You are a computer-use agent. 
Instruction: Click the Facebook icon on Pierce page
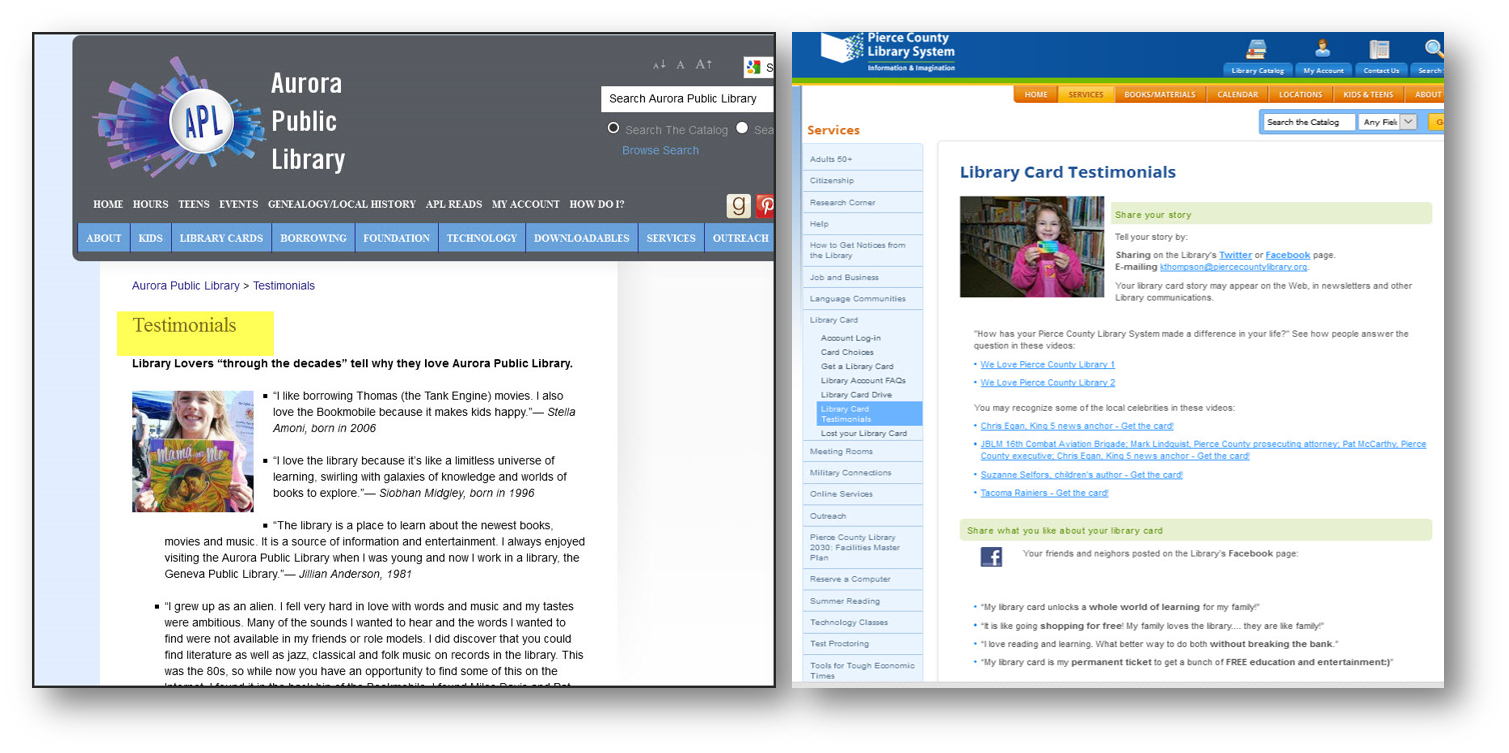click(991, 557)
